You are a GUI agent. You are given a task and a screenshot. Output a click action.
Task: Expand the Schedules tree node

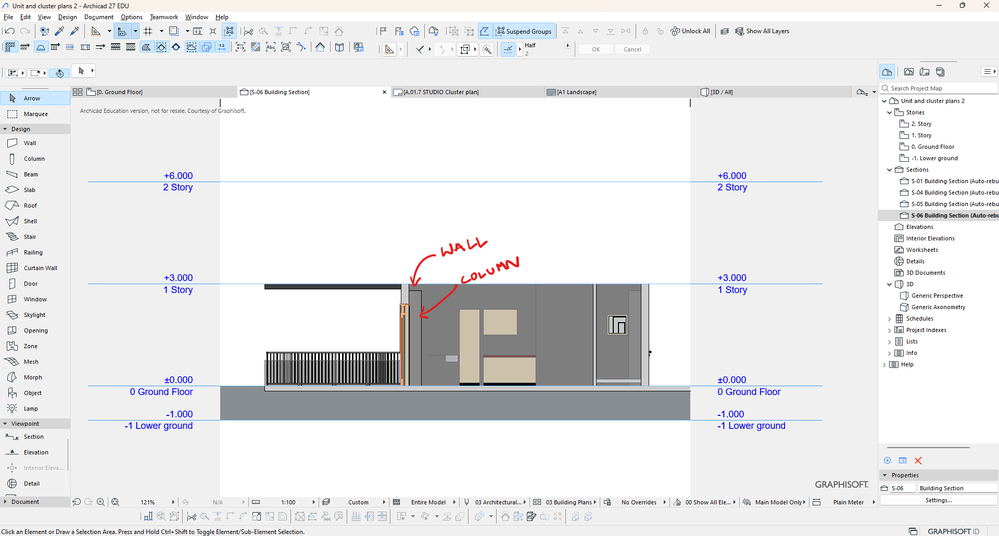point(889,319)
